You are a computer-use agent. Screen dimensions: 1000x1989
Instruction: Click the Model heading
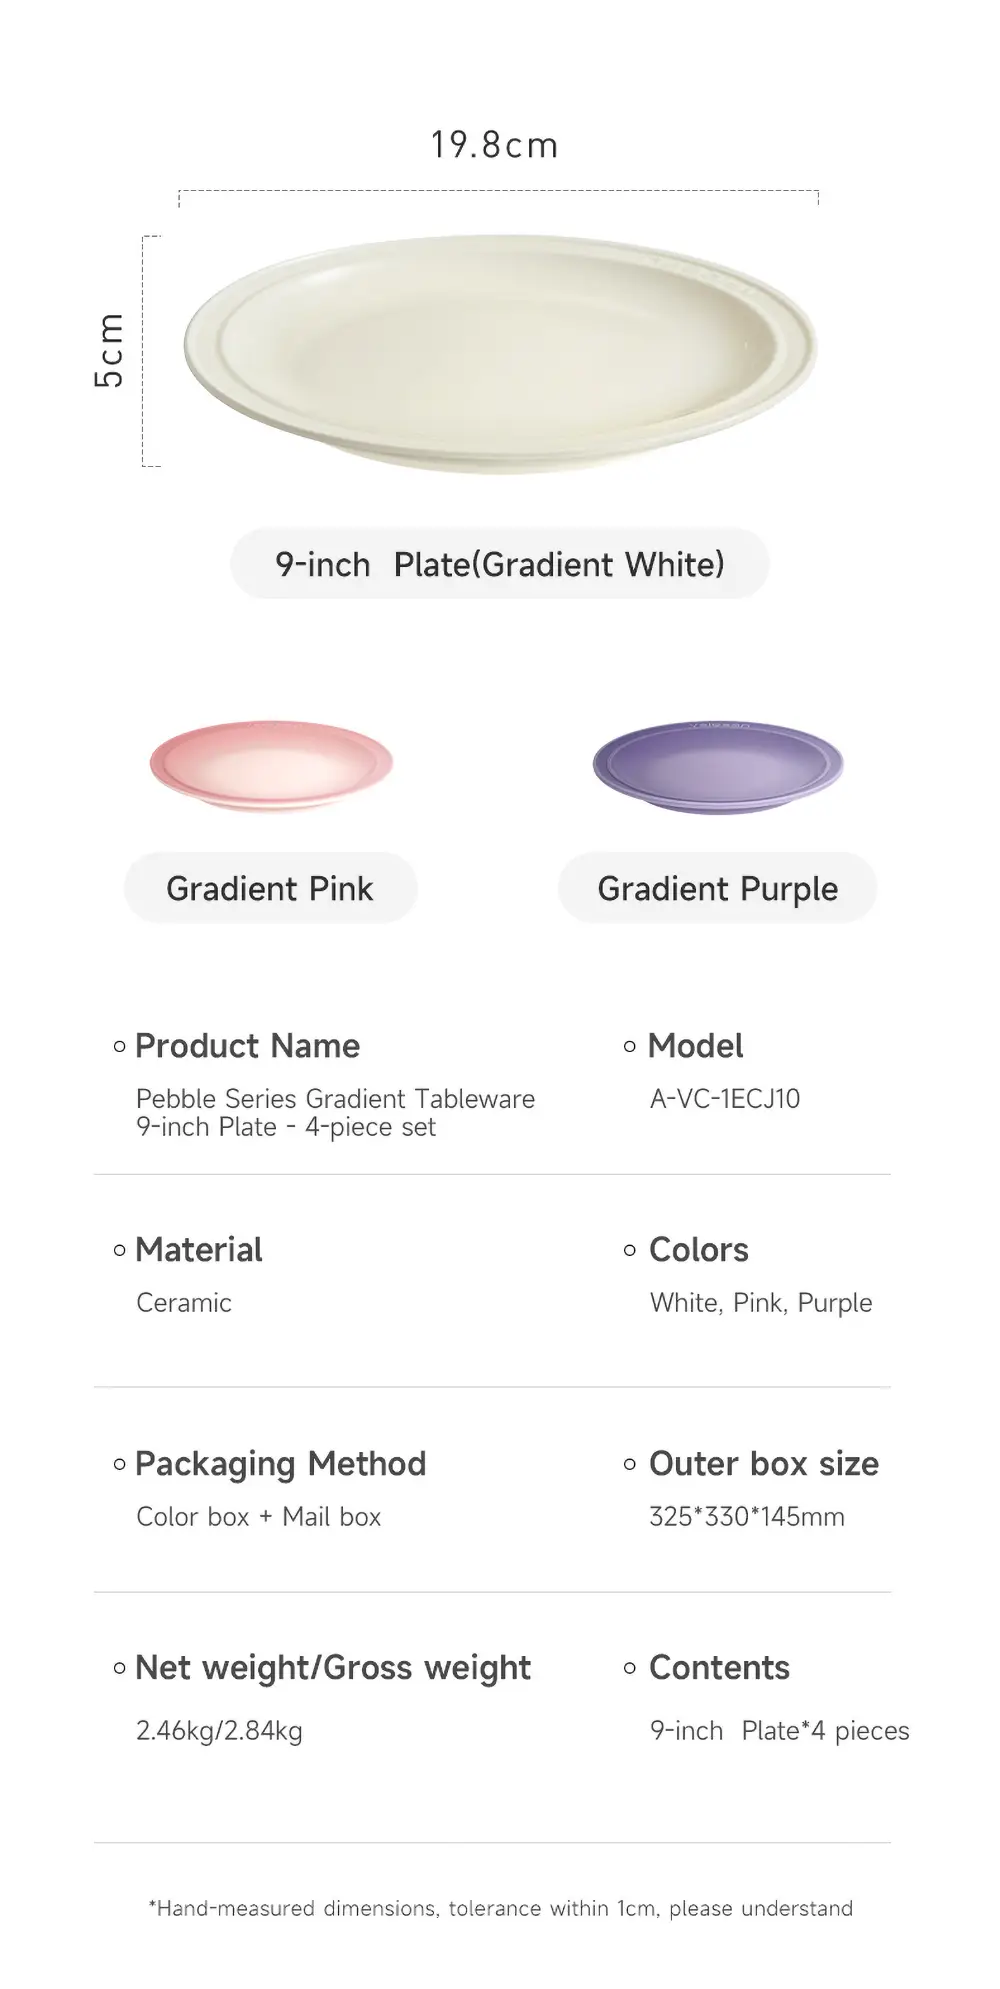(695, 1046)
